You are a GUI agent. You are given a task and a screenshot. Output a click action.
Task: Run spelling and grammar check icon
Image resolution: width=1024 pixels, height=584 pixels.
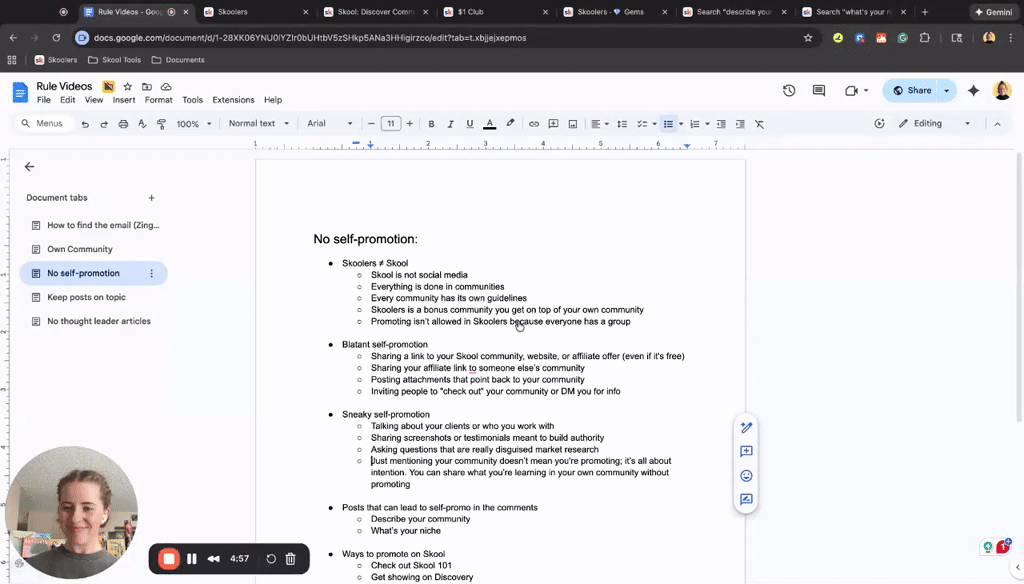(x=142, y=123)
